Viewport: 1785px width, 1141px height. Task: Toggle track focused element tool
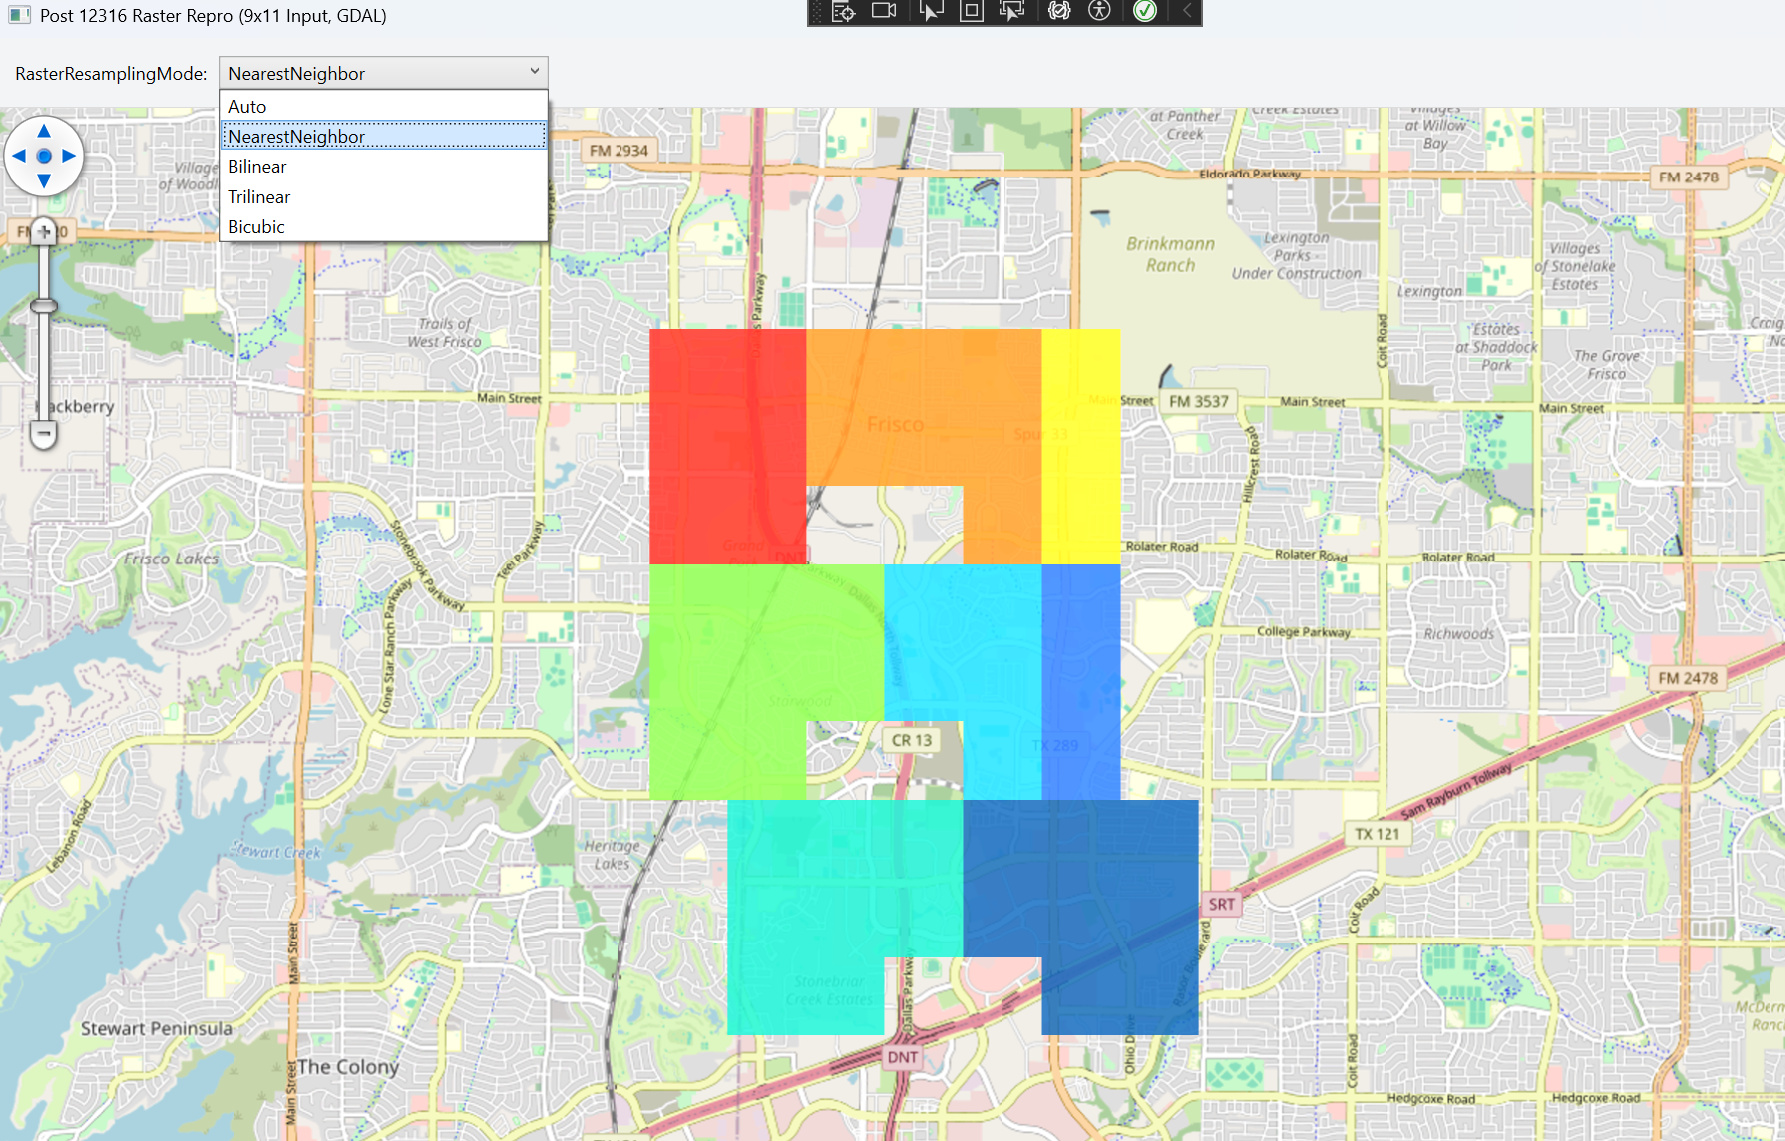pyautogui.click(x=1012, y=11)
